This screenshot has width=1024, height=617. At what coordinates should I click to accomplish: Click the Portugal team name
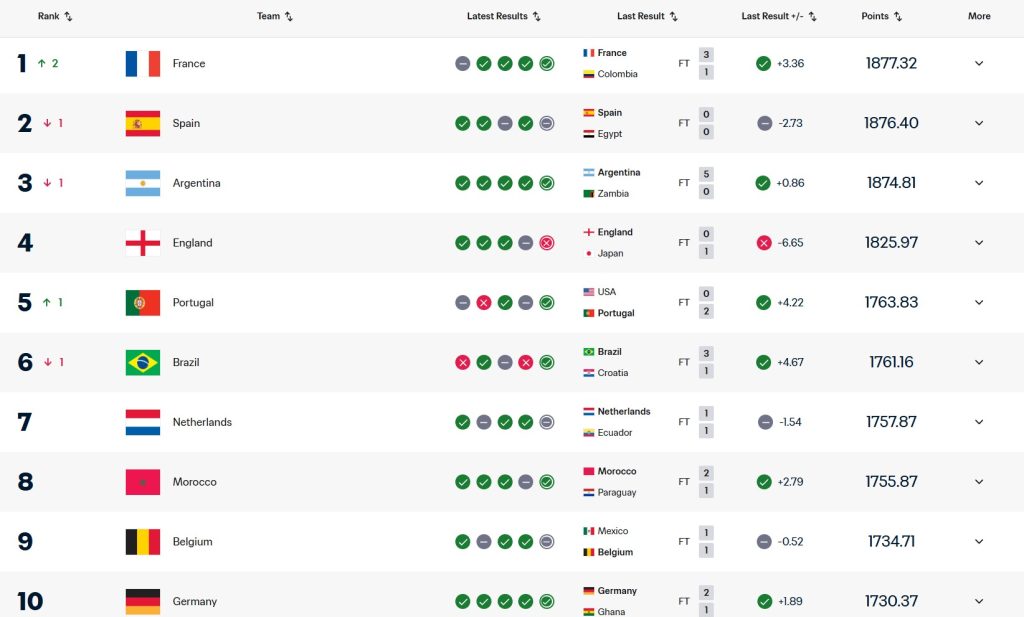click(193, 302)
